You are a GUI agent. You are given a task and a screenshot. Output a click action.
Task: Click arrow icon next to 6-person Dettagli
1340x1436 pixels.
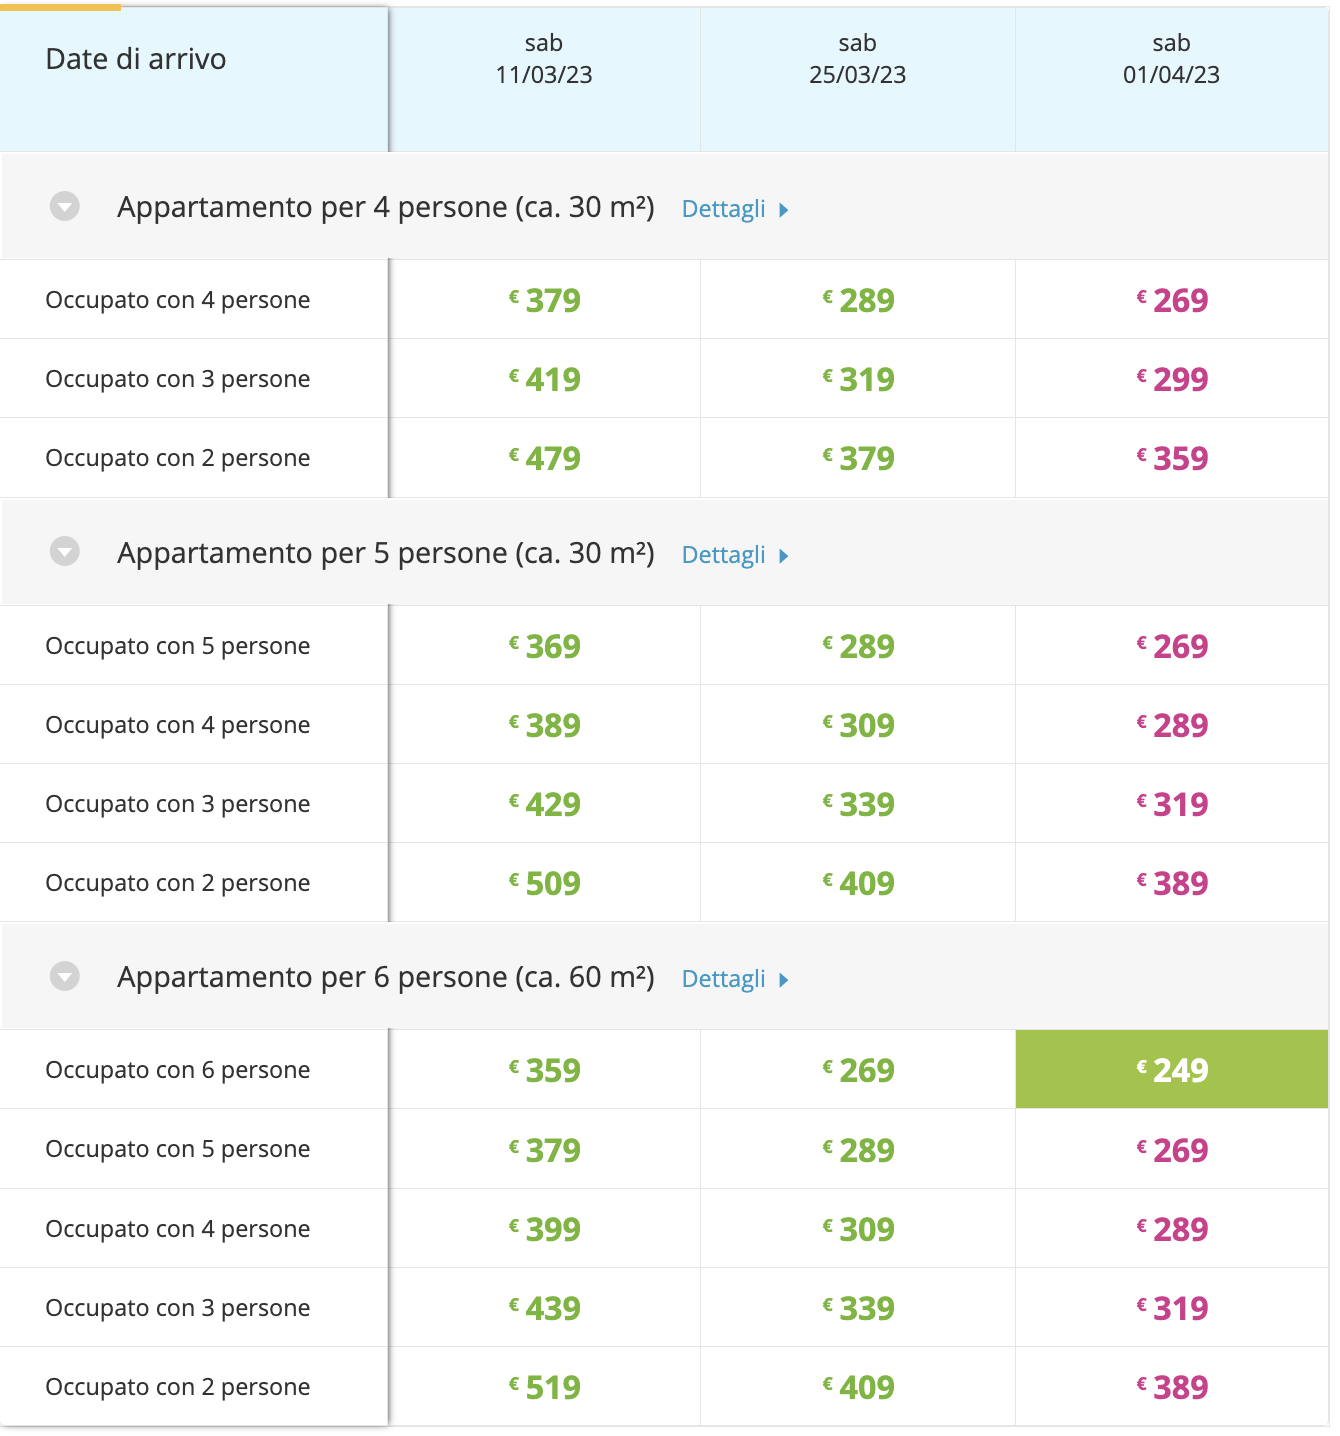tap(784, 980)
